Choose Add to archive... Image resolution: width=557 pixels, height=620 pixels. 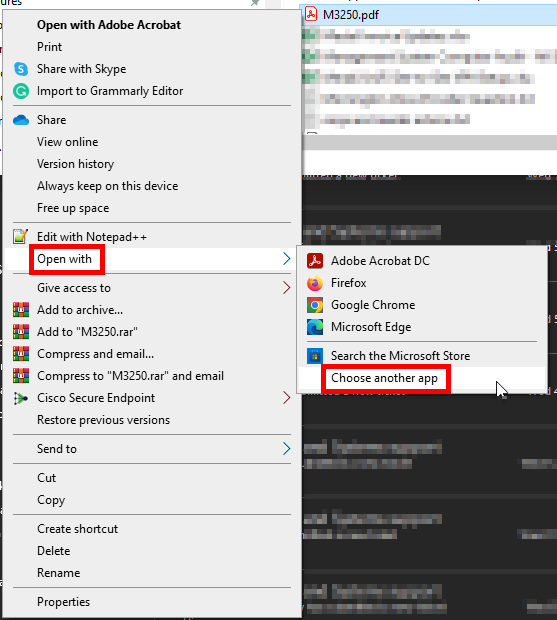pyautogui.click(x=153, y=310)
